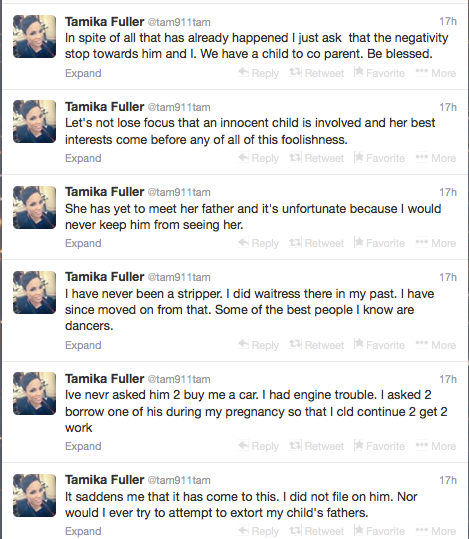
Task: Open More options on the stripper tweet
Action: point(436,345)
